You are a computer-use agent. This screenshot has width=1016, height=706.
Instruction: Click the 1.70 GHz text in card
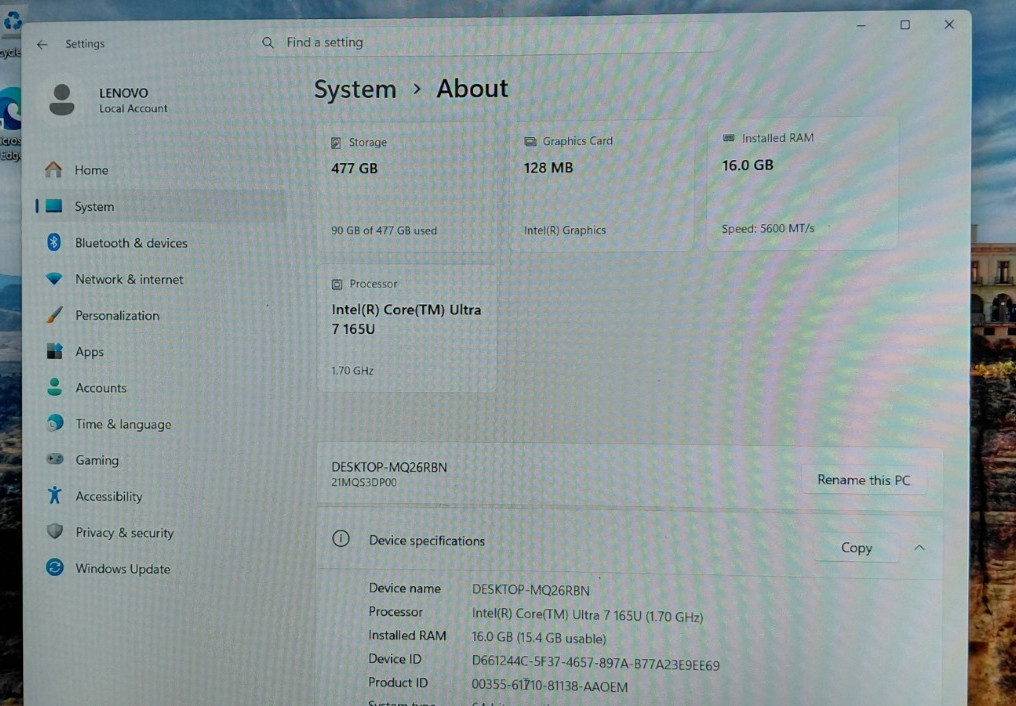click(352, 370)
